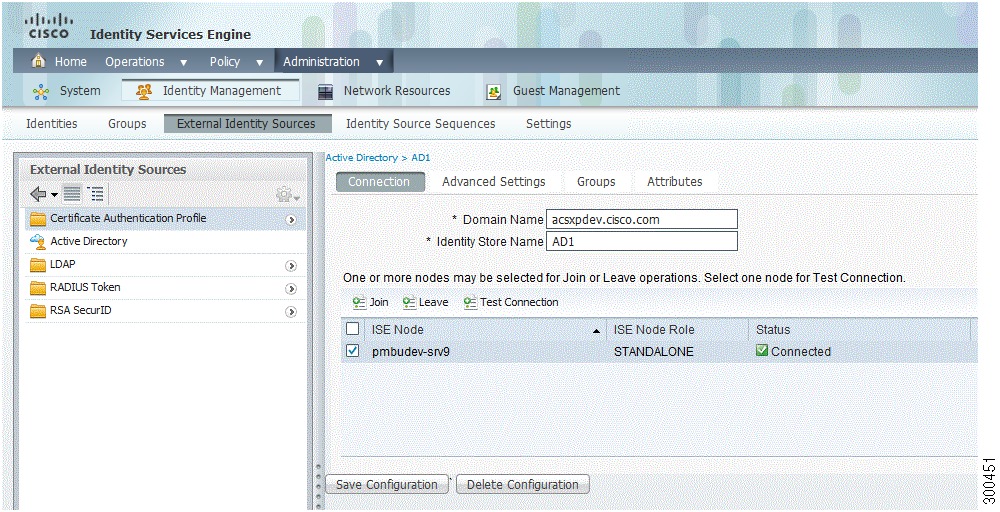Image resolution: width=1000 pixels, height=512 pixels.
Task: Open the Groups submenu tab
Action: (x=127, y=124)
